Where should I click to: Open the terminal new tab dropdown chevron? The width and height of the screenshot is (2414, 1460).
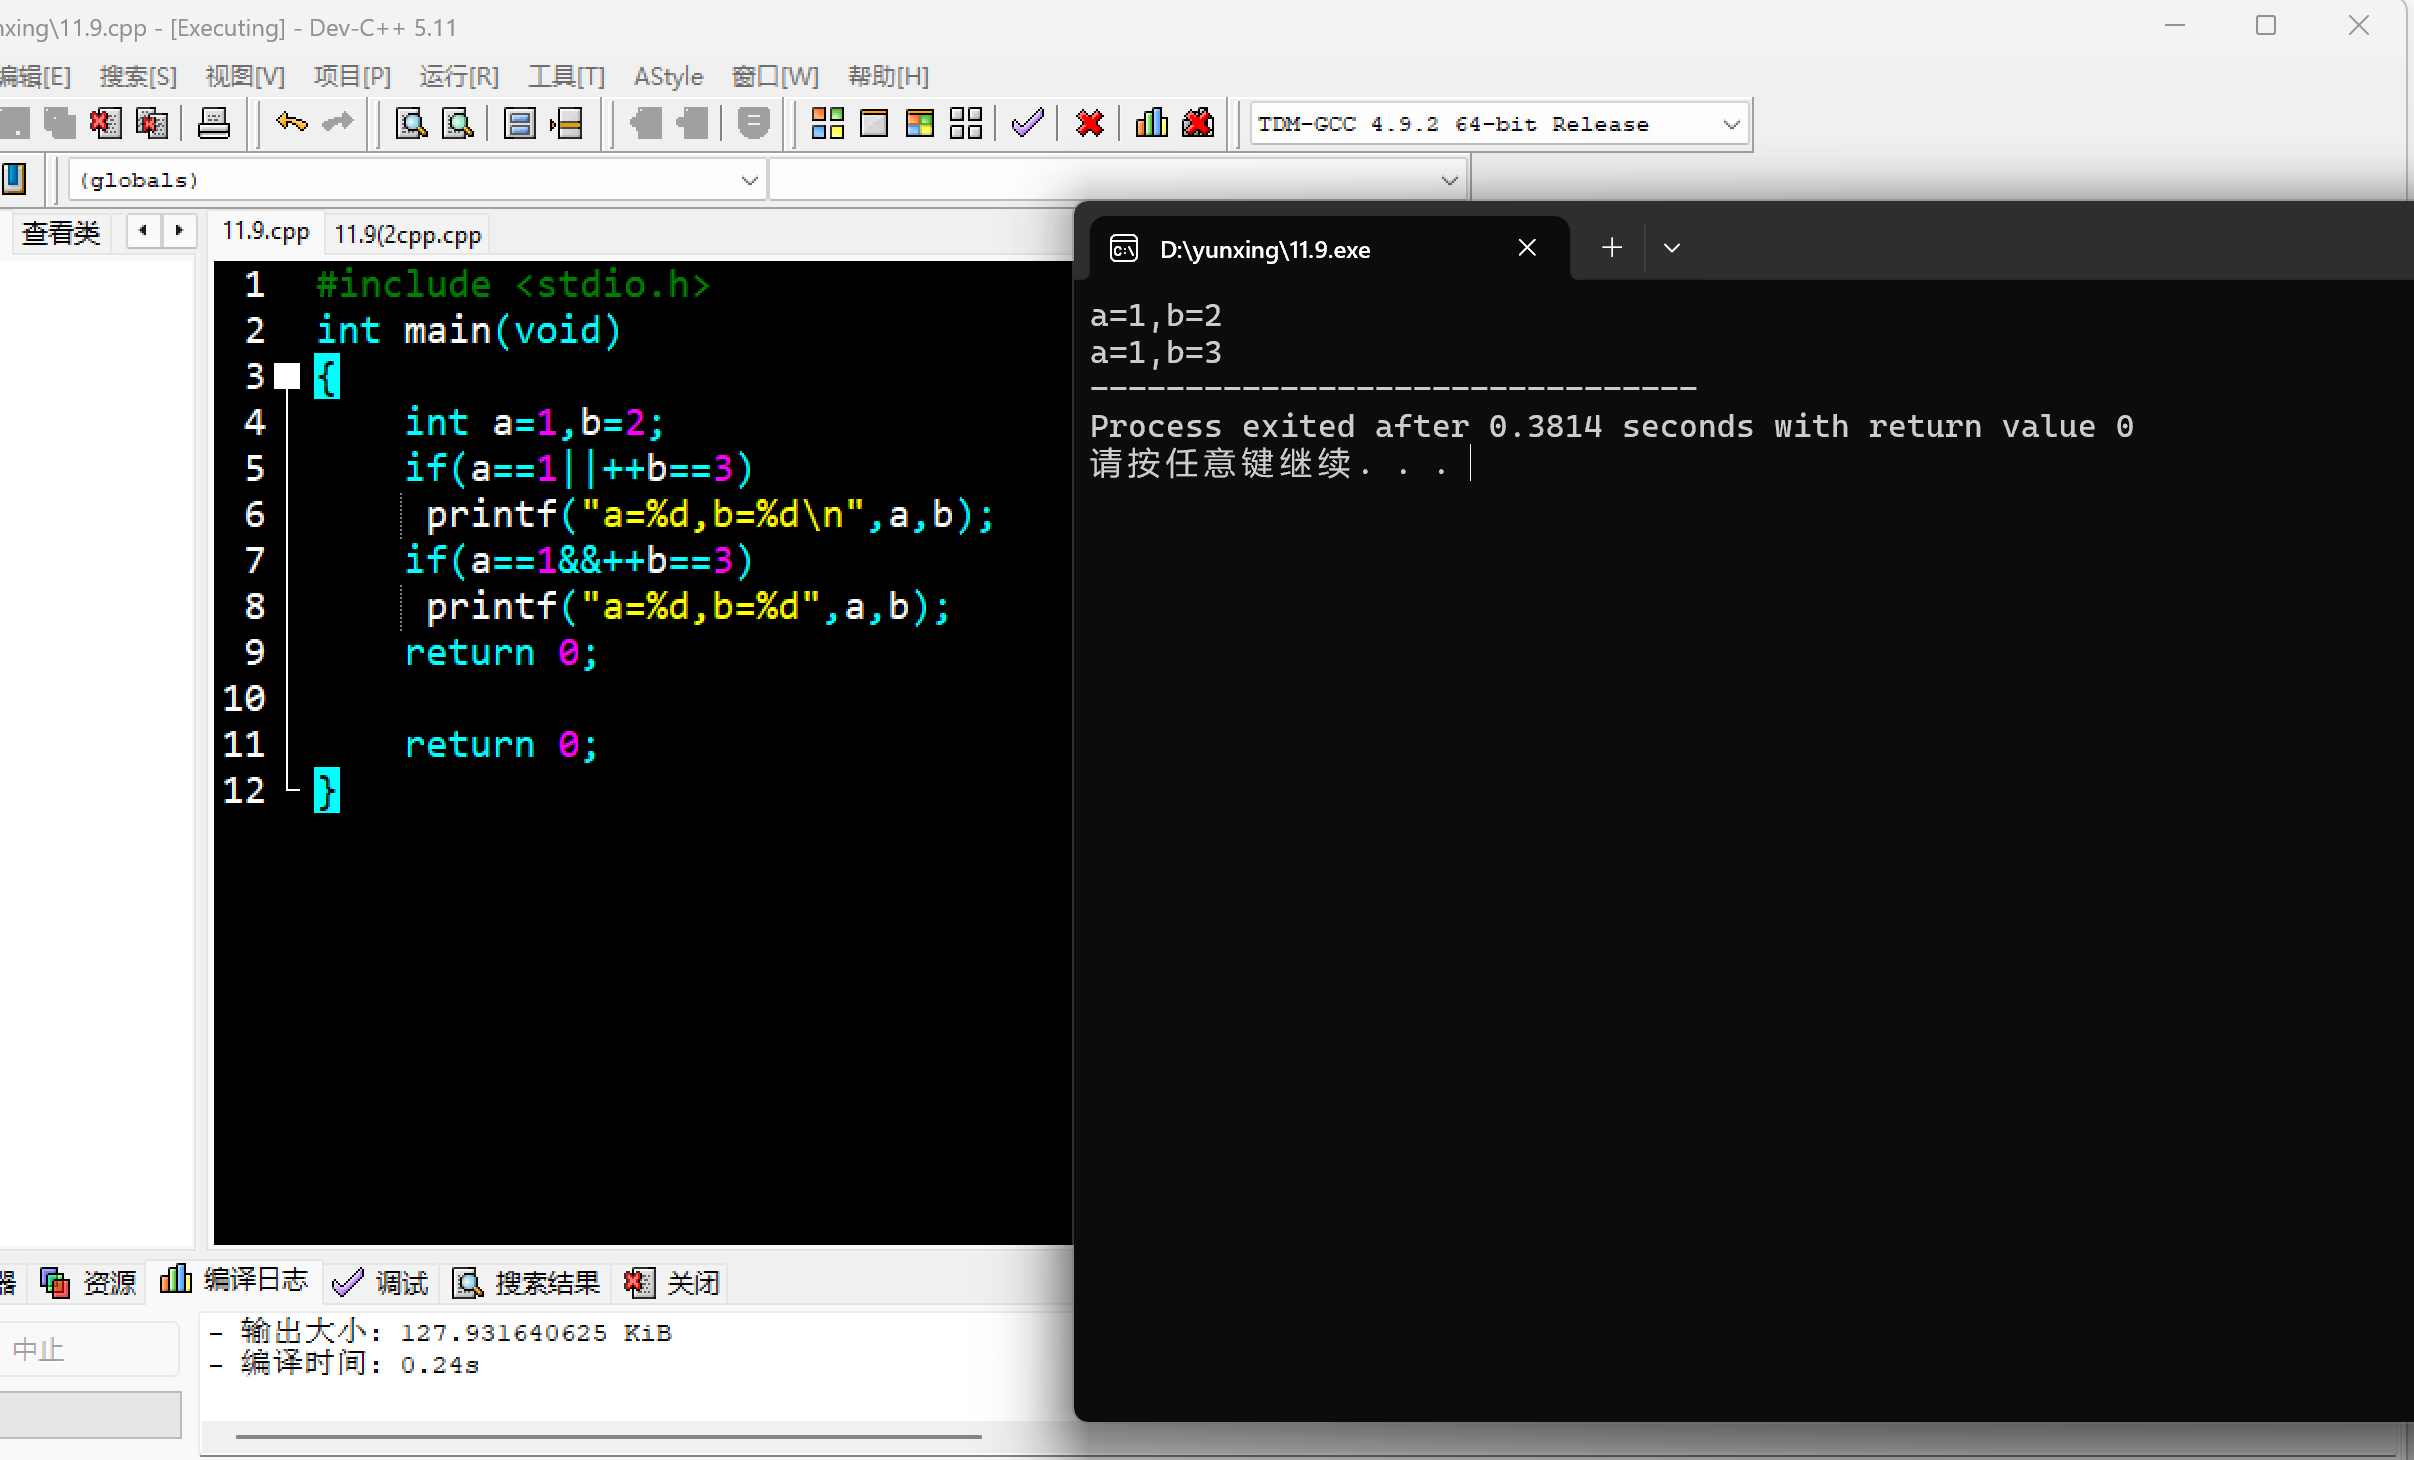(x=1672, y=248)
